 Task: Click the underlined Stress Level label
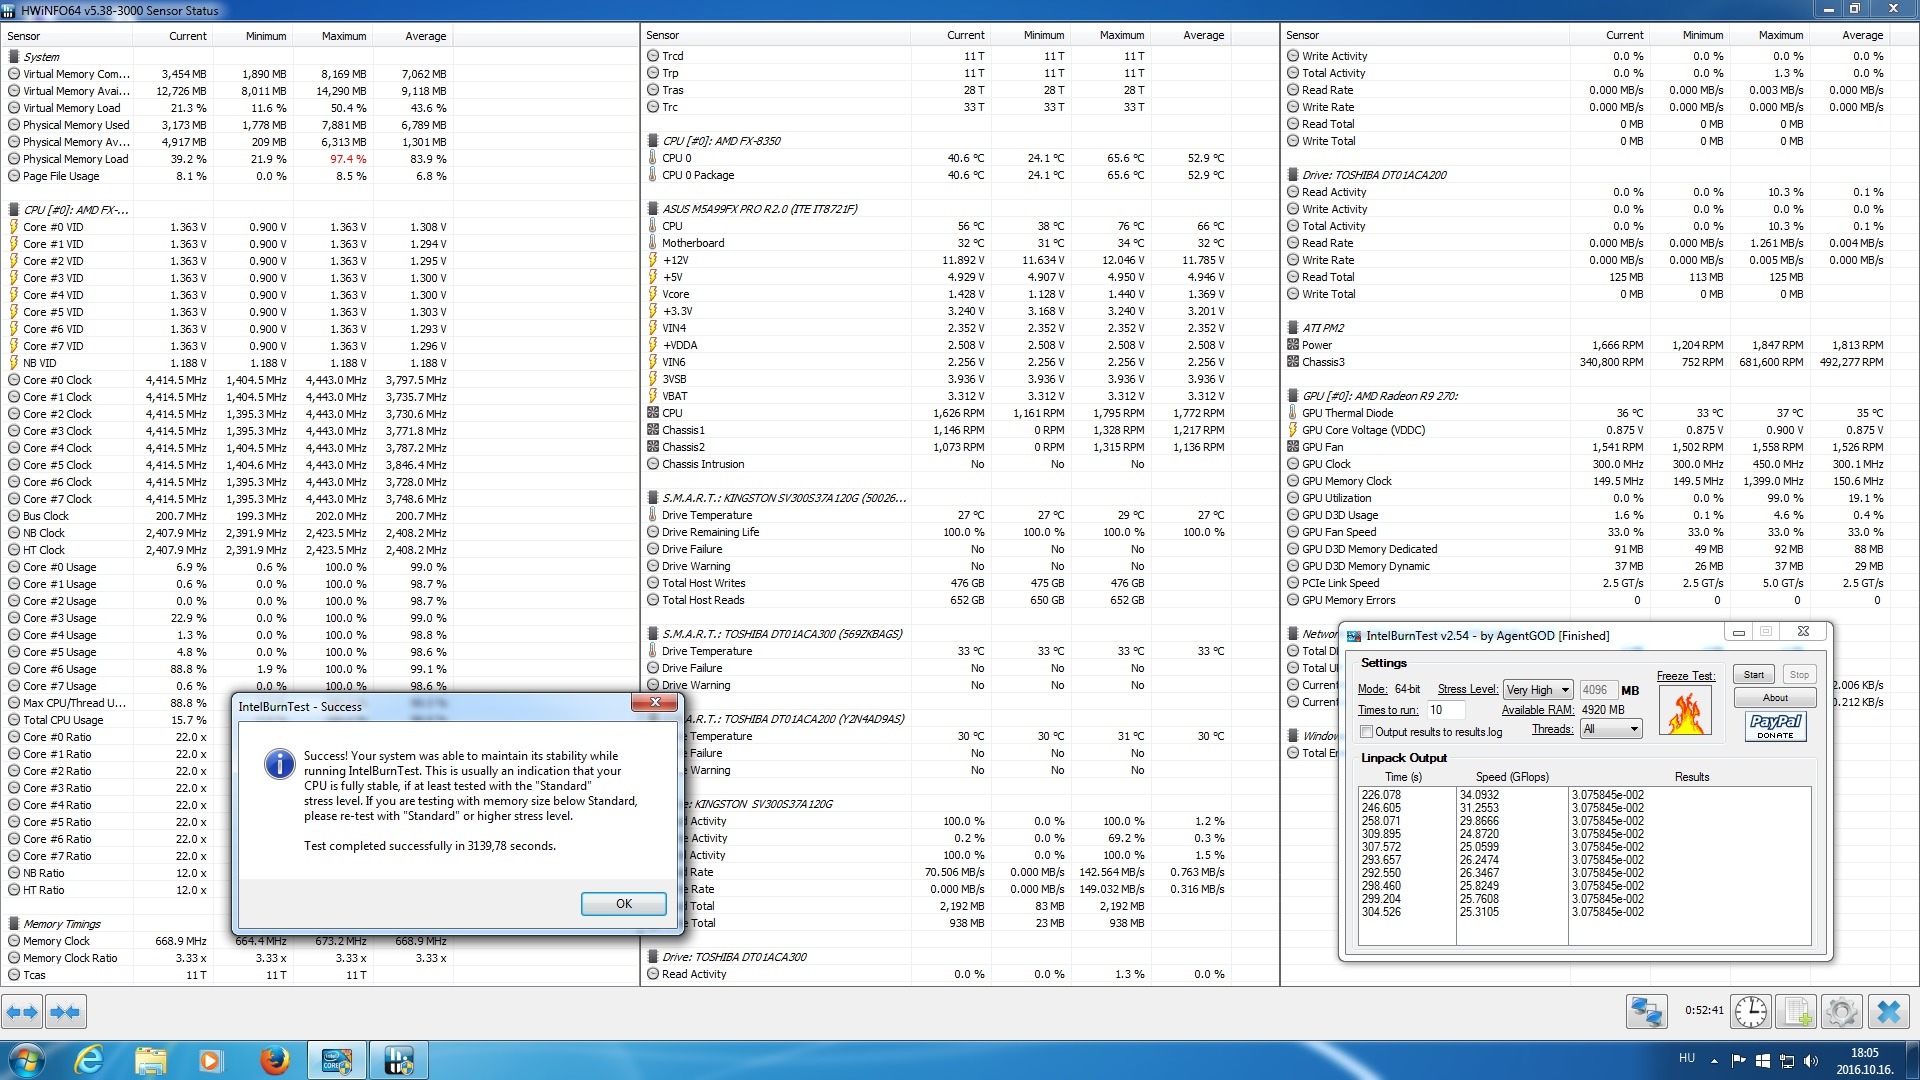click(x=1468, y=689)
